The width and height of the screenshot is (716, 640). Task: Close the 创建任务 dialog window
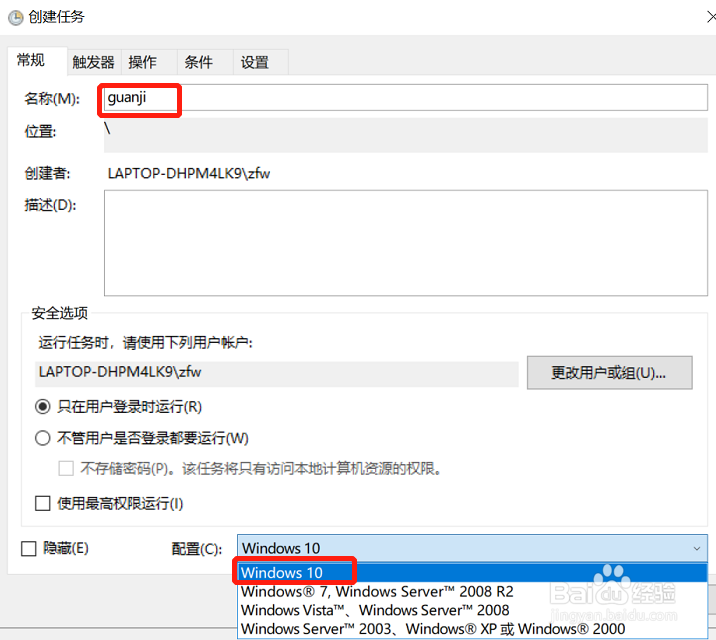coord(711,17)
